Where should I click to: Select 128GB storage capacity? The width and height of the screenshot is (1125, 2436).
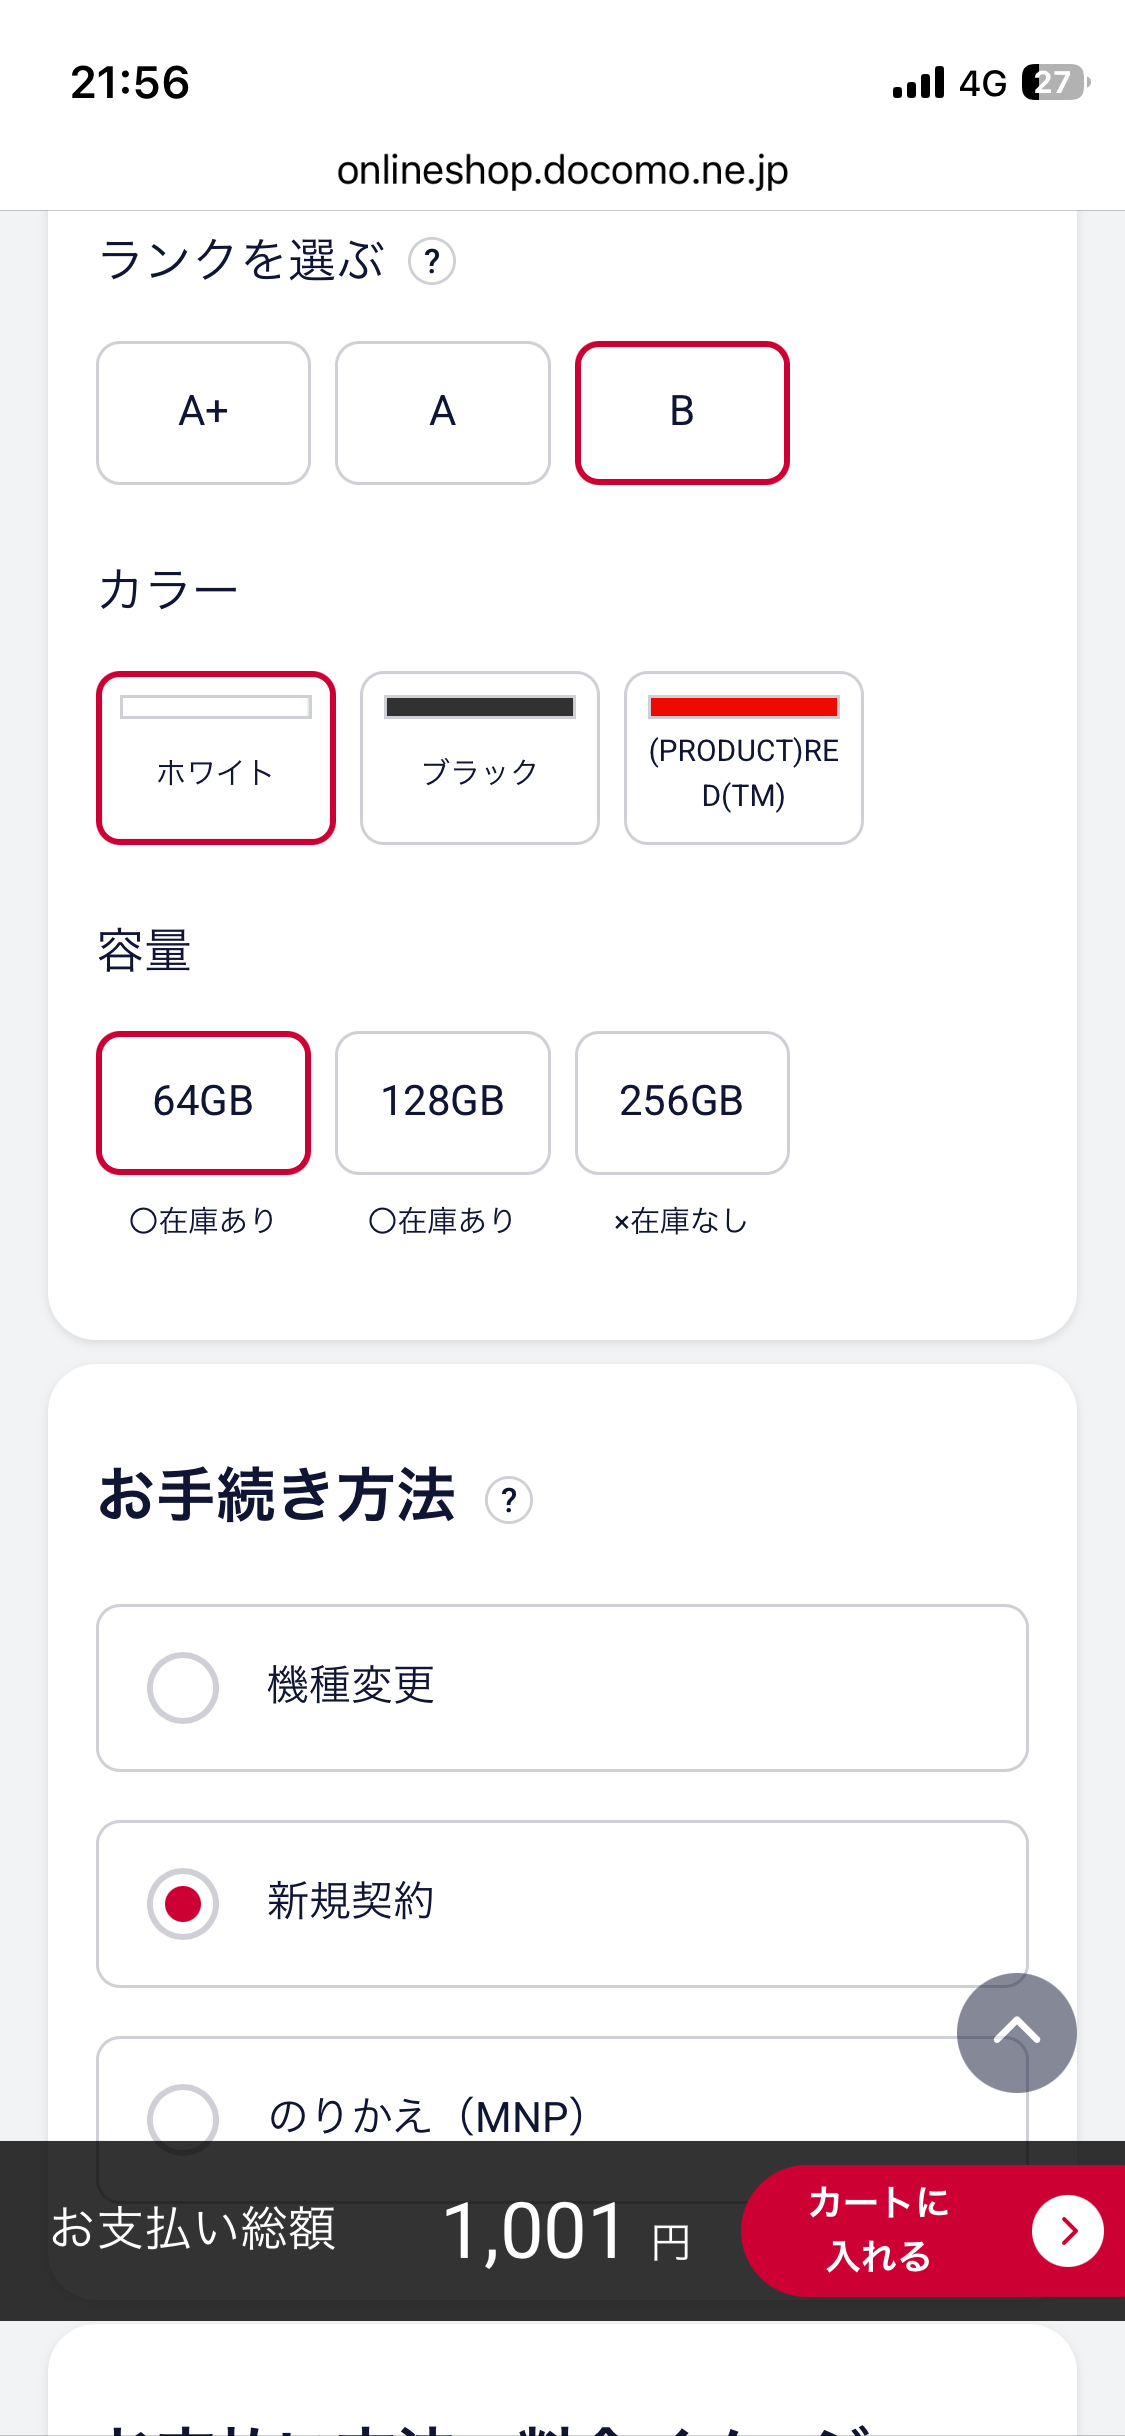[x=443, y=1102]
